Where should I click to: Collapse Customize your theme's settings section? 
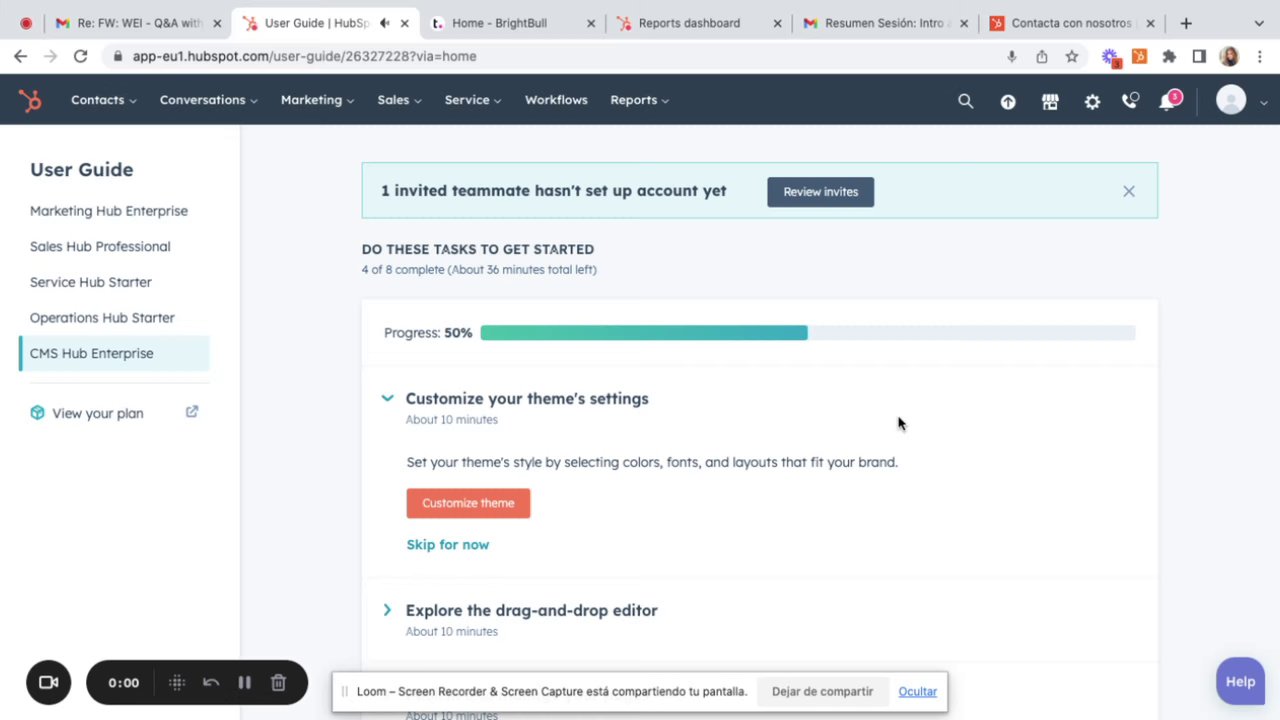(x=387, y=398)
